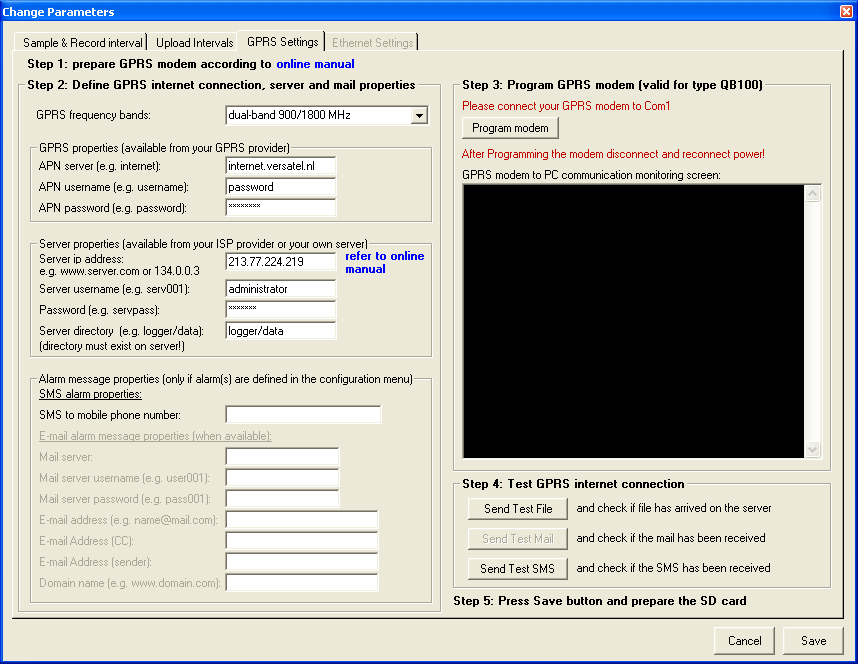Screen dimensions: 858x664
Task: Save the GPRS parameter settings
Action: tap(813, 641)
